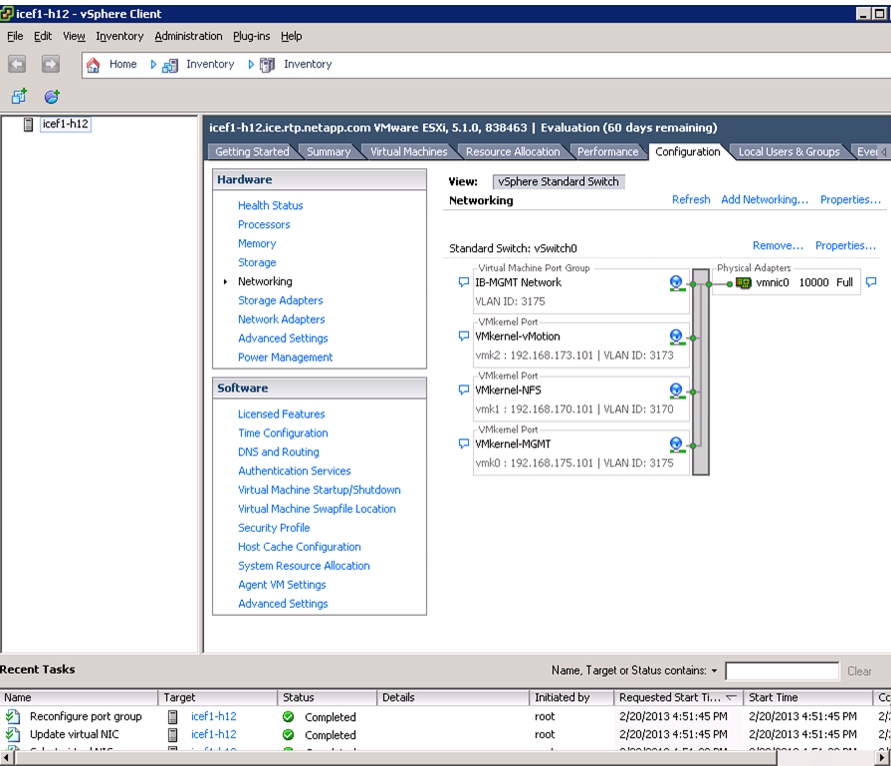Click the forward navigation arrow

tap(51, 64)
